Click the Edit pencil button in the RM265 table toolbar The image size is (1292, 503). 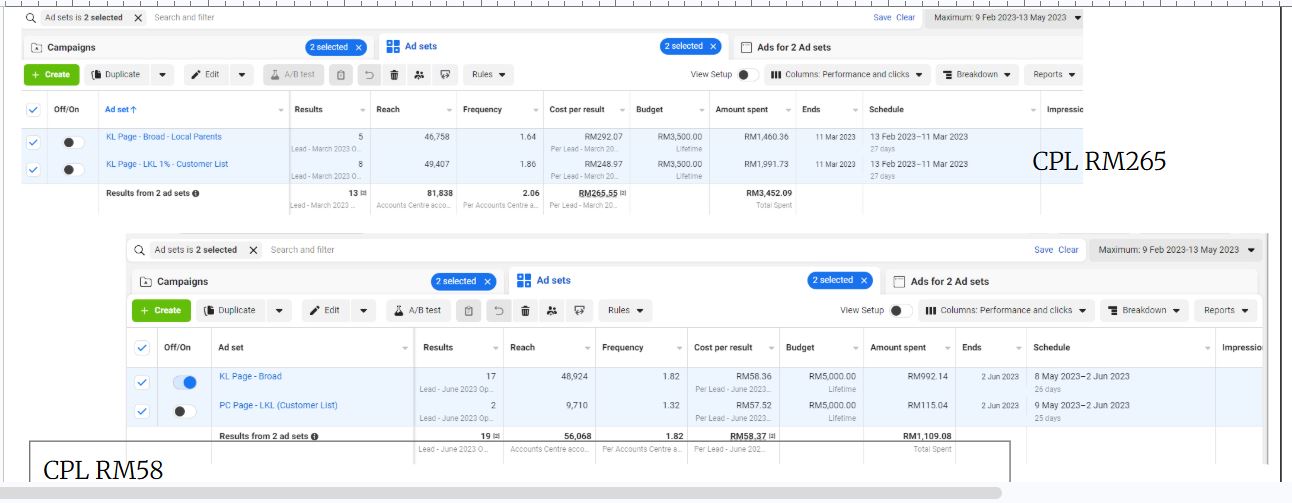pyautogui.click(x=207, y=75)
